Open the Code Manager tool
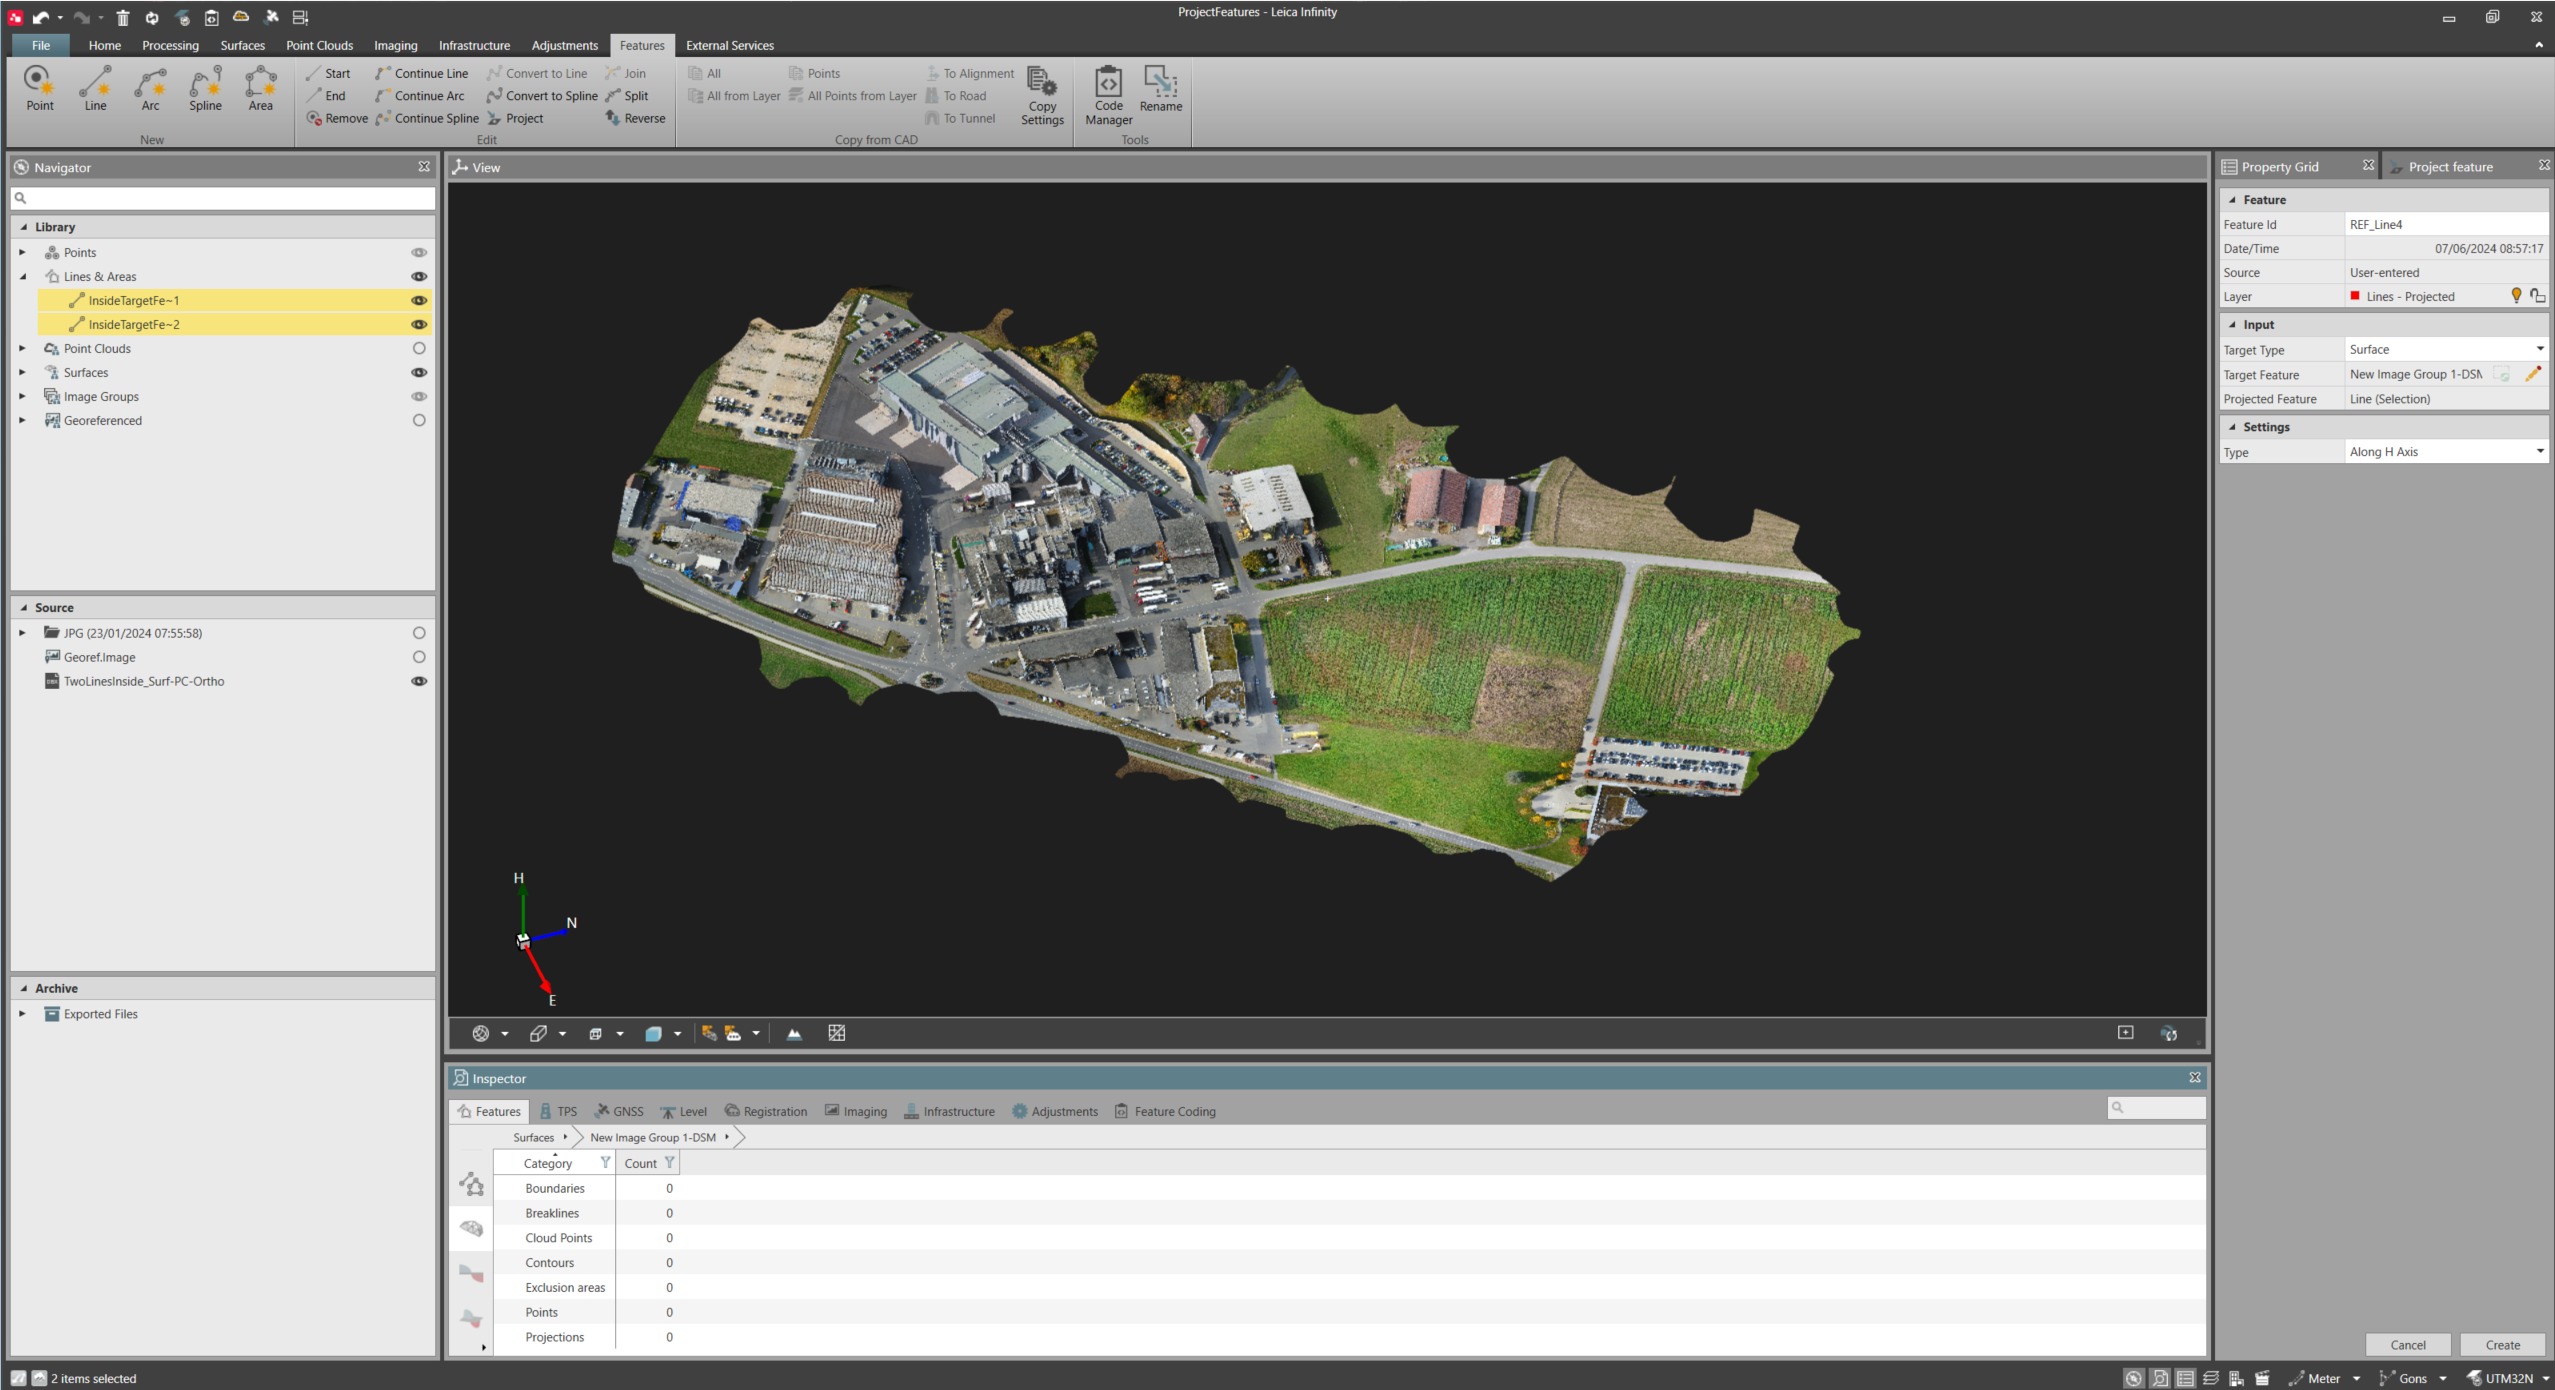Viewport: 2555px width, 1390px height. pos(1108,96)
